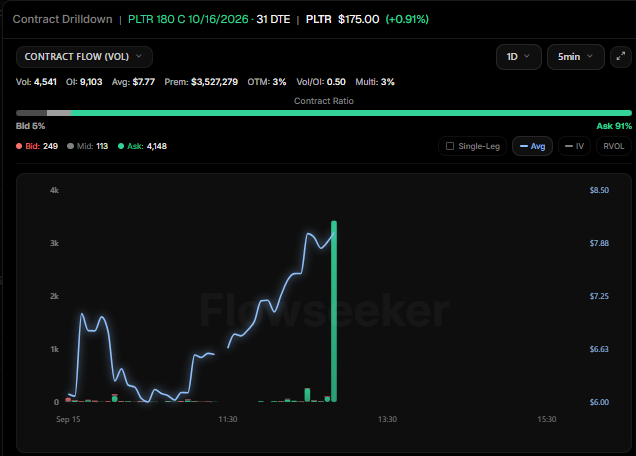Image resolution: width=636 pixels, height=456 pixels.
Task: Click the red Bid: 249 legend item
Action: point(37,146)
